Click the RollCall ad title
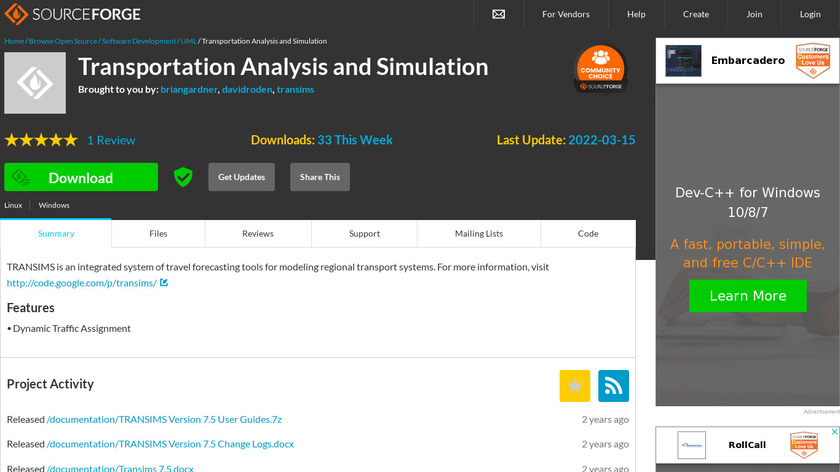Screen dimensions: 840x472 [x=747, y=445]
